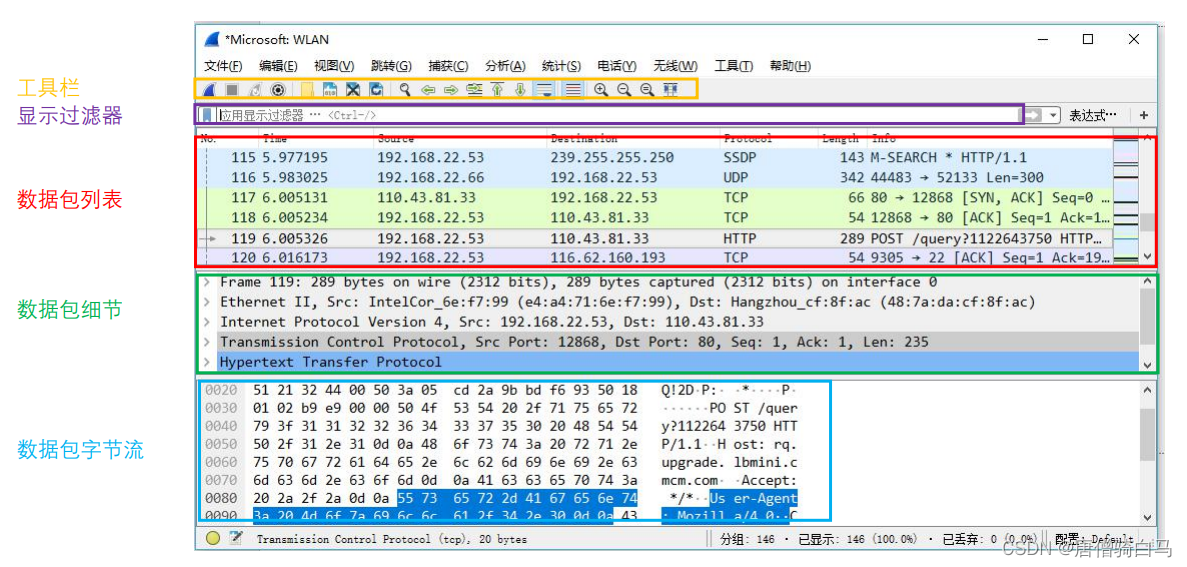Viewport: 1187px width, 567px height.
Task: Open the 工具(T) menu
Action: coord(734,66)
